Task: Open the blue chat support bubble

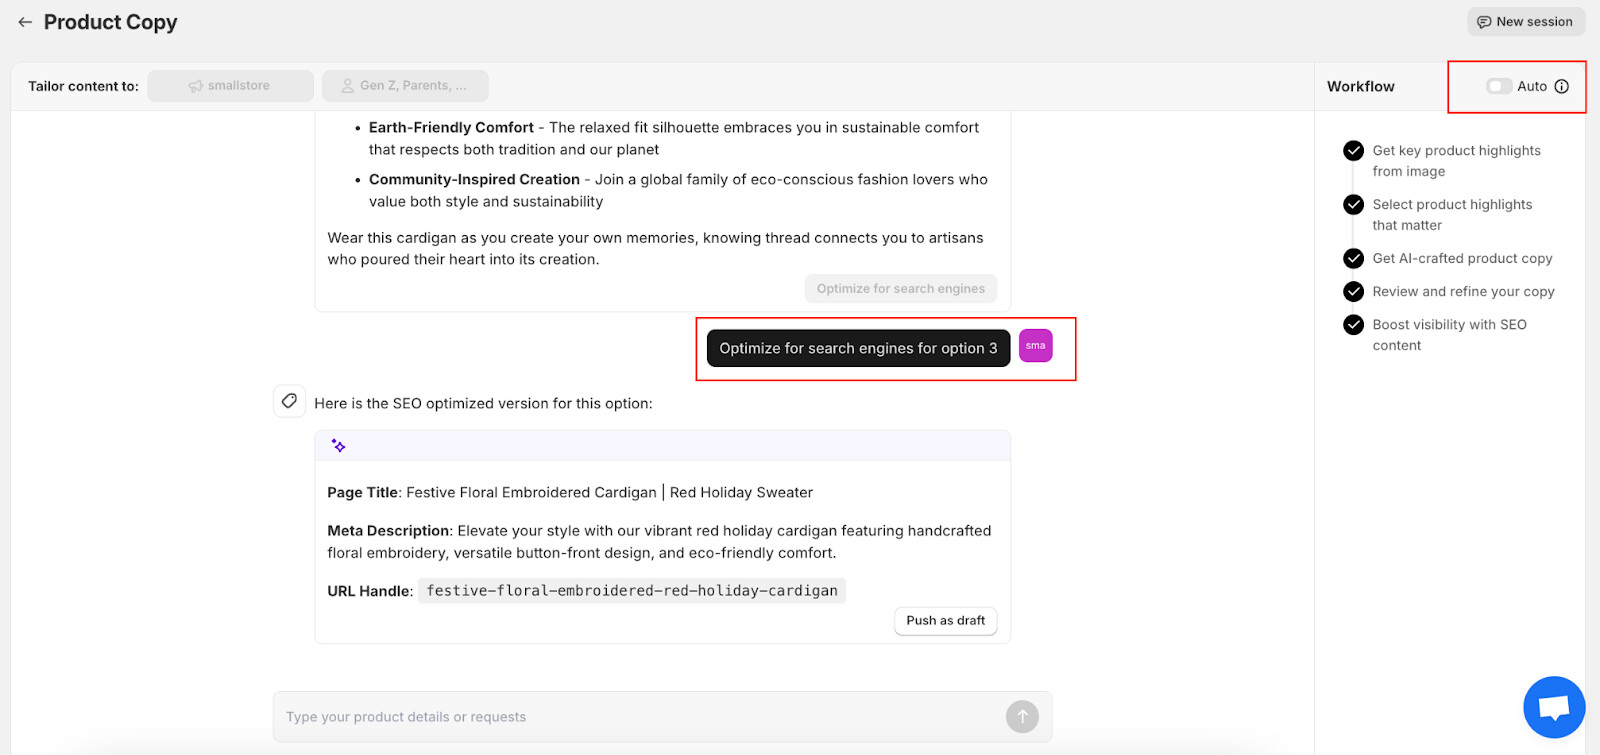Action: (x=1554, y=707)
